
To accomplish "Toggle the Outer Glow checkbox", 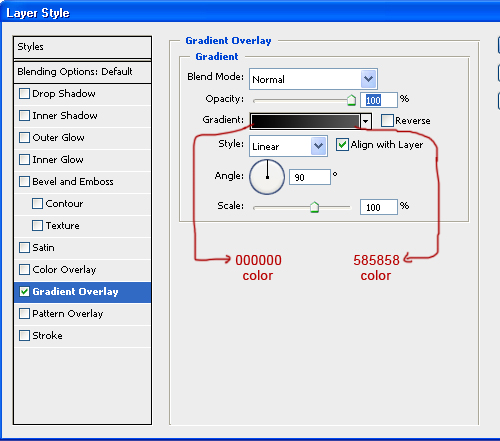I will pos(24,138).
